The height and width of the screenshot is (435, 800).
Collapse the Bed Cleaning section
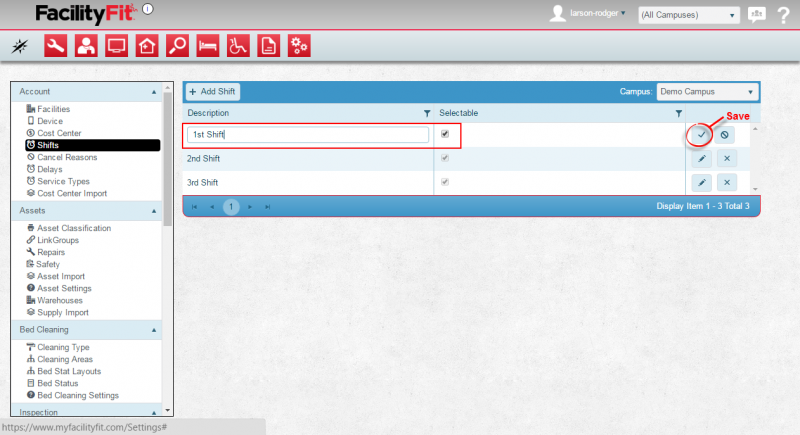click(154, 330)
